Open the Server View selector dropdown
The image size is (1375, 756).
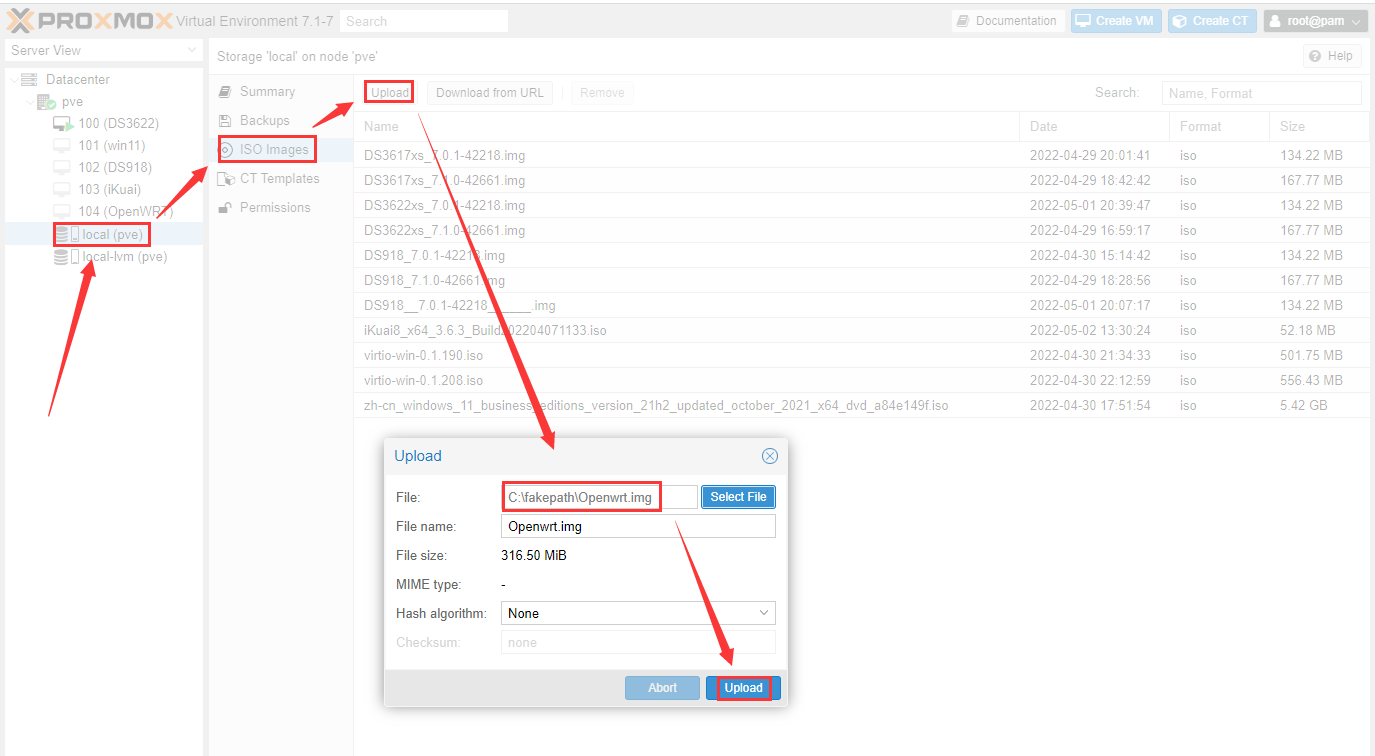click(103, 50)
